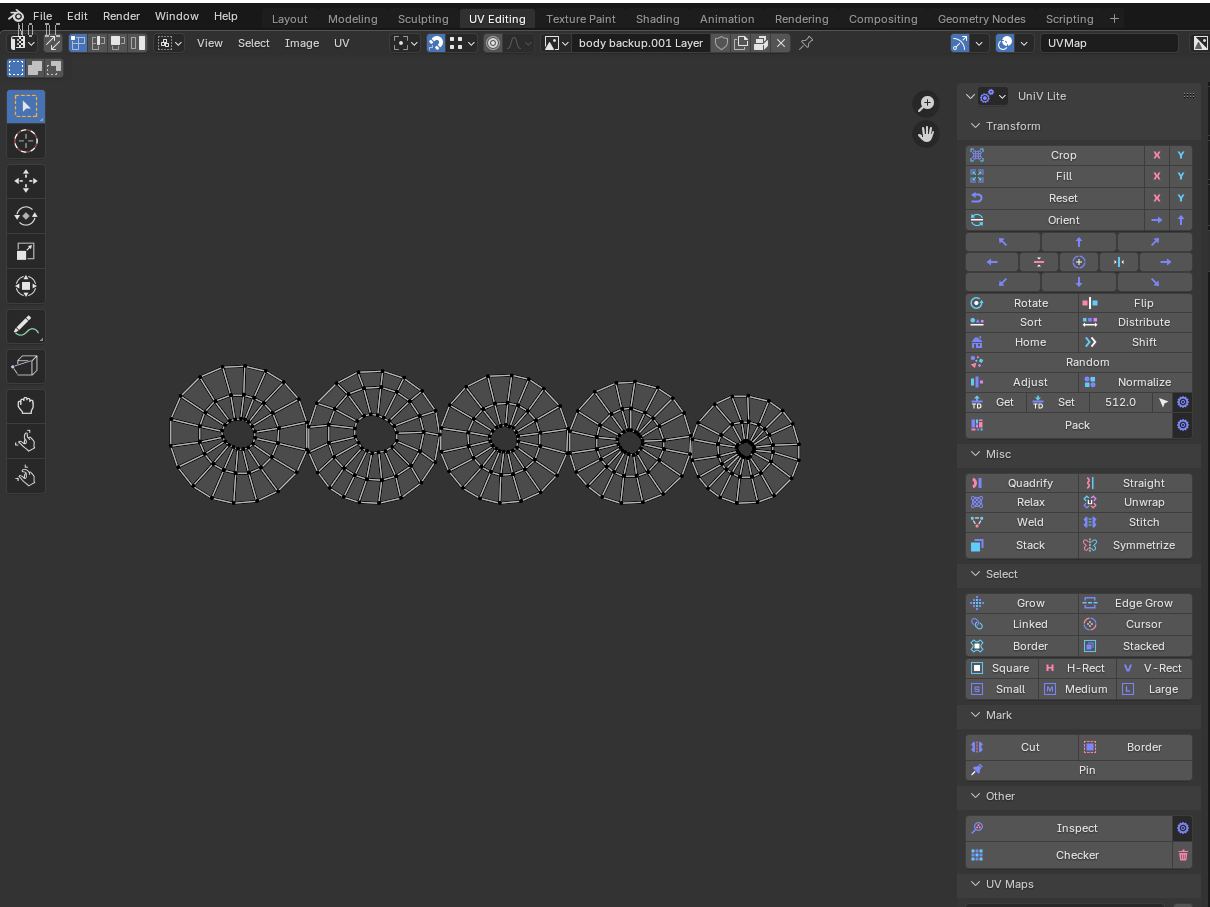Choose the Annotate pencil tool
1210x907 pixels.
26,327
